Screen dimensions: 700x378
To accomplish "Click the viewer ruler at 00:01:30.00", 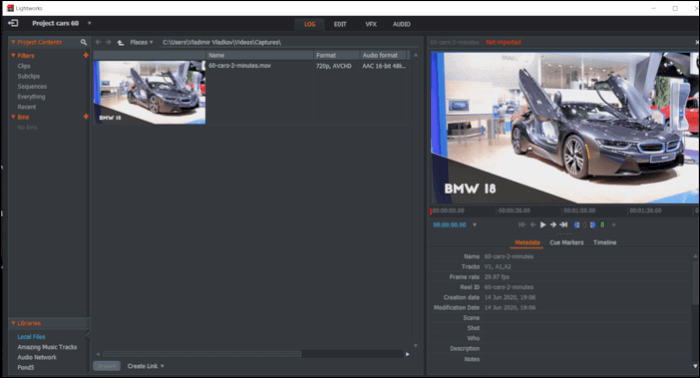I will point(645,211).
